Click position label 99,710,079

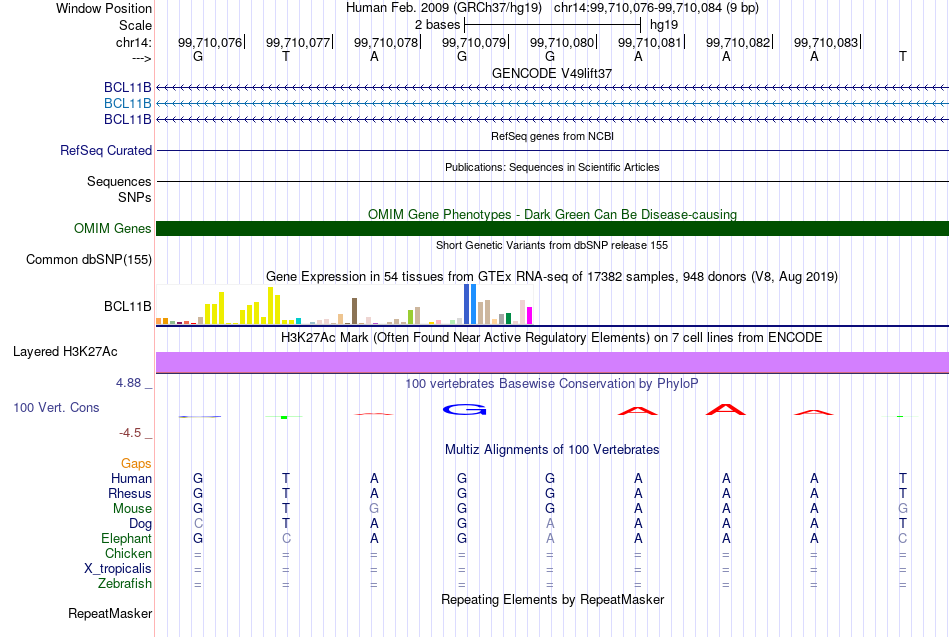(x=474, y=42)
